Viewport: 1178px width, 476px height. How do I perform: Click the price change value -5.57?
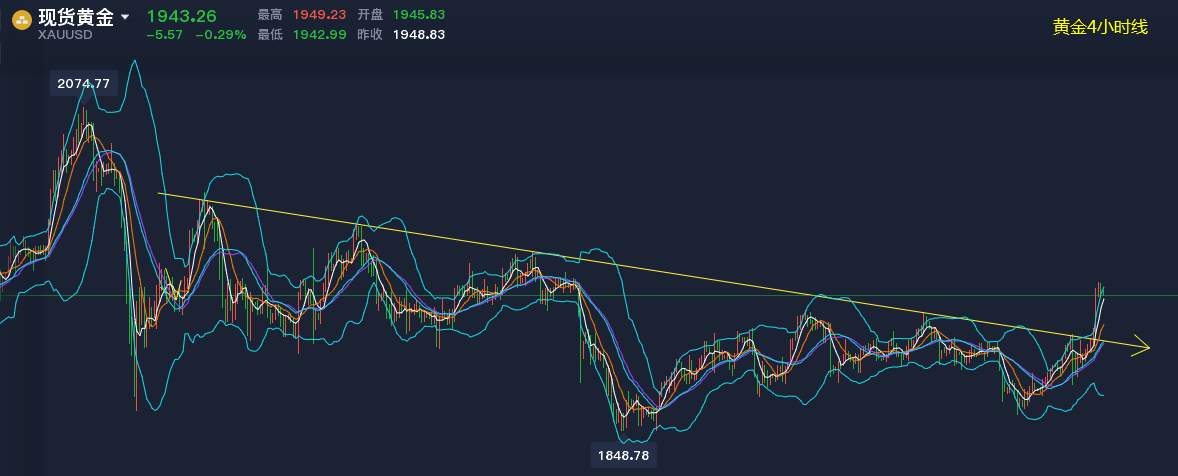(x=165, y=35)
